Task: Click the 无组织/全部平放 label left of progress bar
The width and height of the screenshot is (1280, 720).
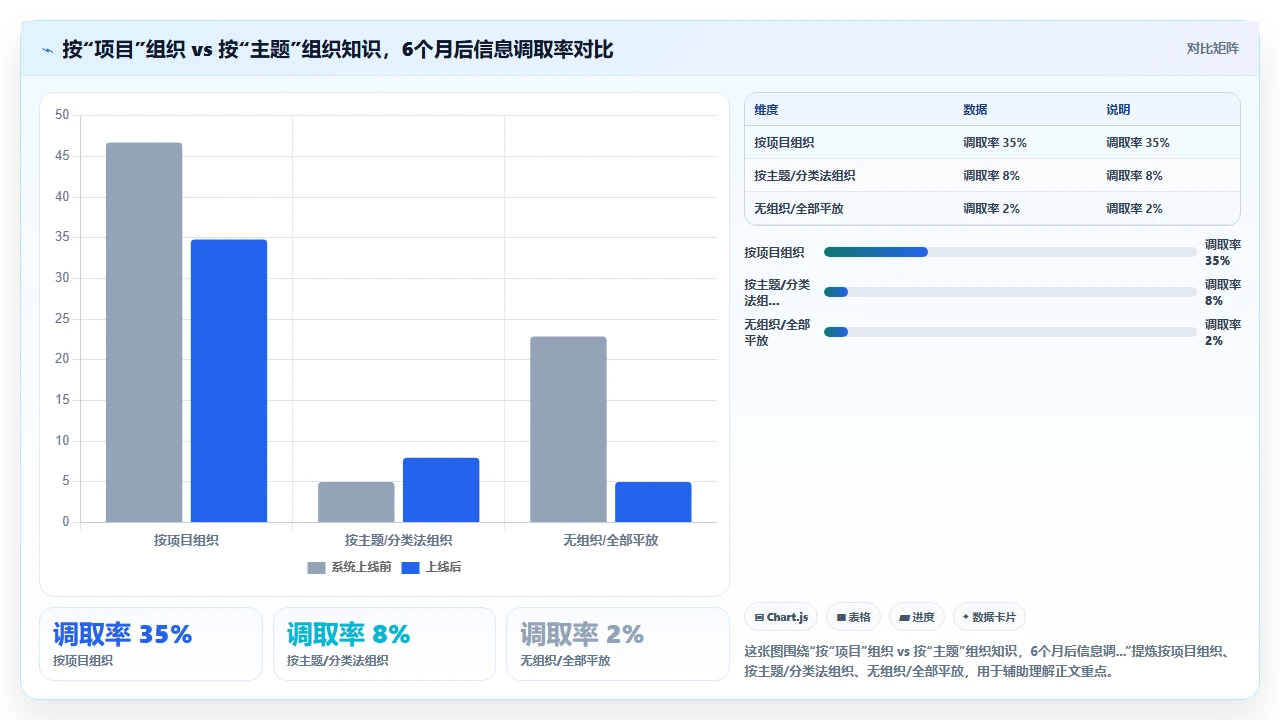Action: [777, 332]
